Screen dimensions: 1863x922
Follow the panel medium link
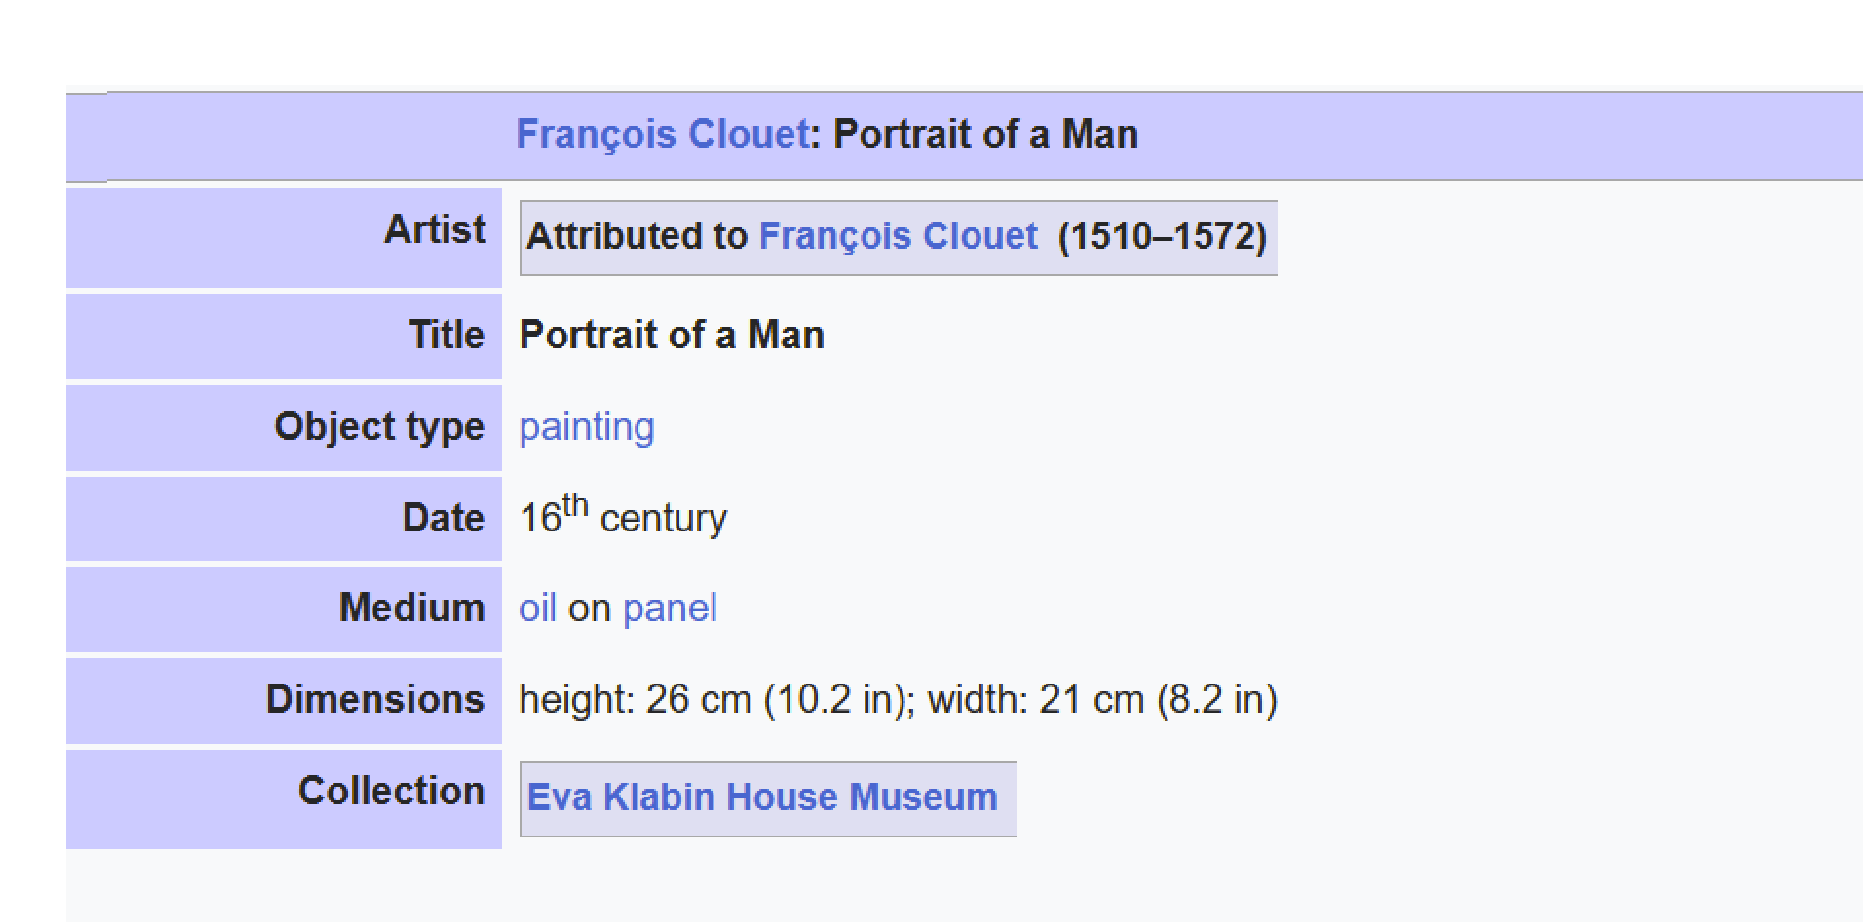pos(669,608)
